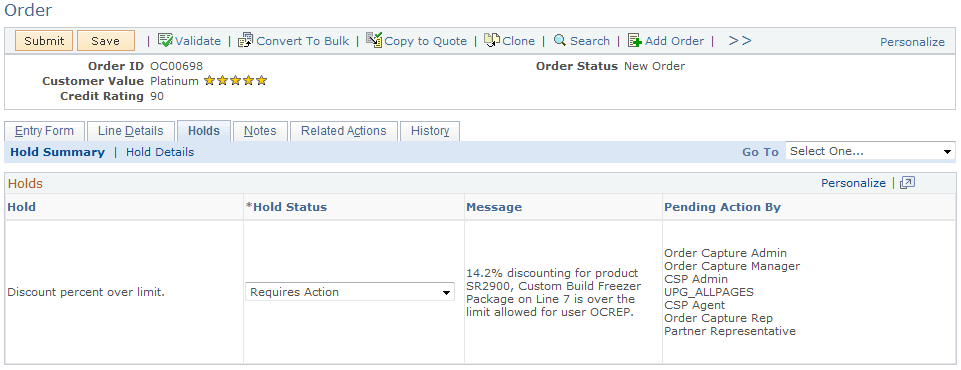Screen dimensions: 961x370
Task: Click the 'Order Capture Manager' entry
Action: [x=732, y=266]
